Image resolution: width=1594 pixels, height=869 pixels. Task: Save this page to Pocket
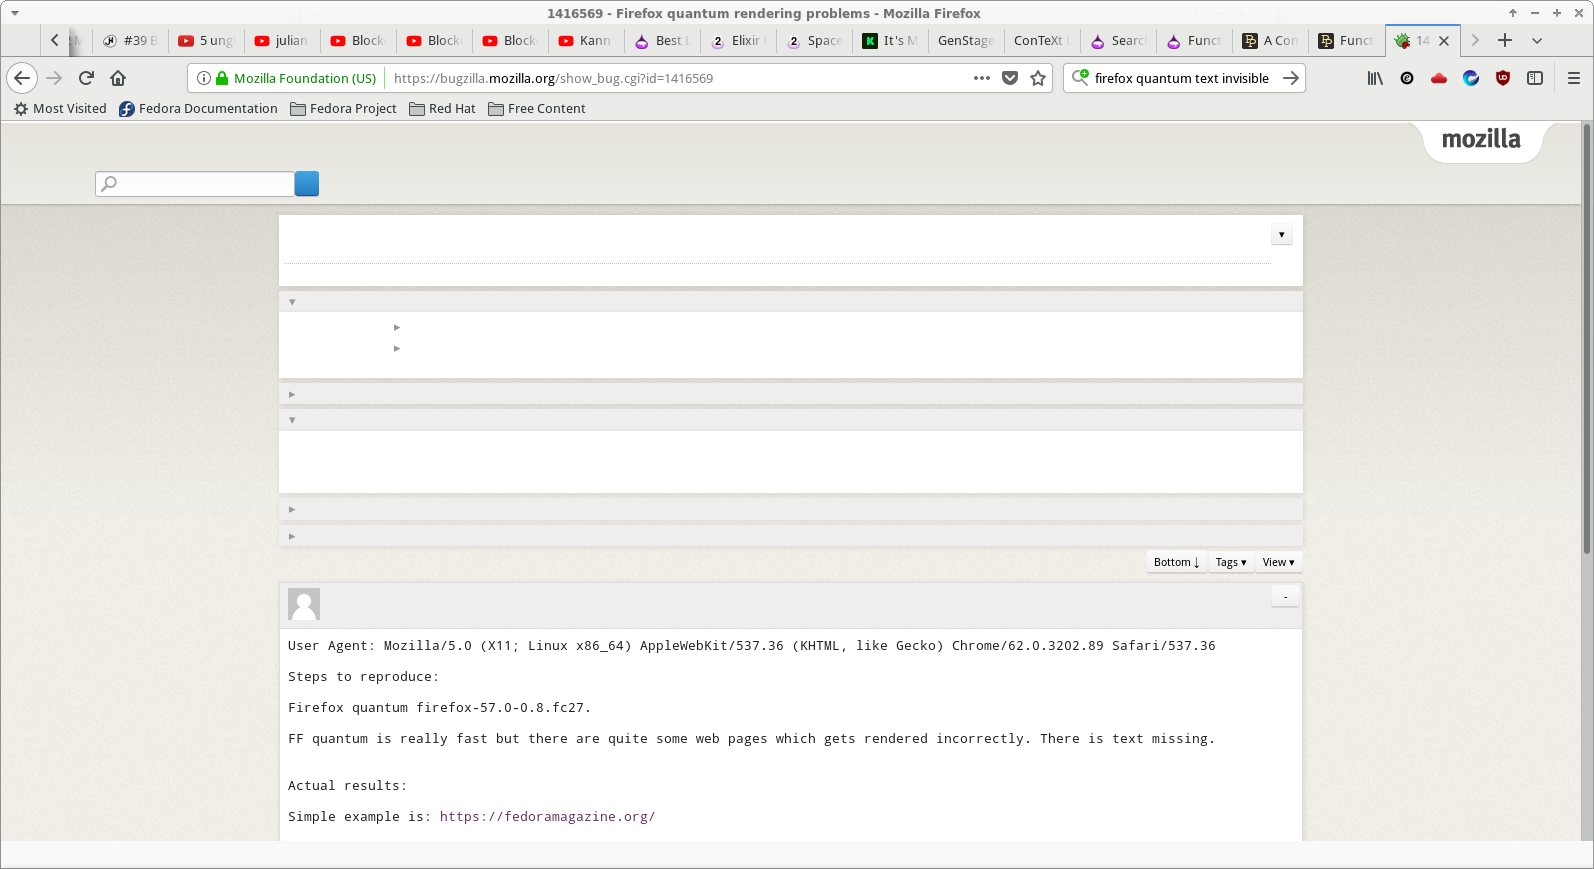(x=1010, y=78)
